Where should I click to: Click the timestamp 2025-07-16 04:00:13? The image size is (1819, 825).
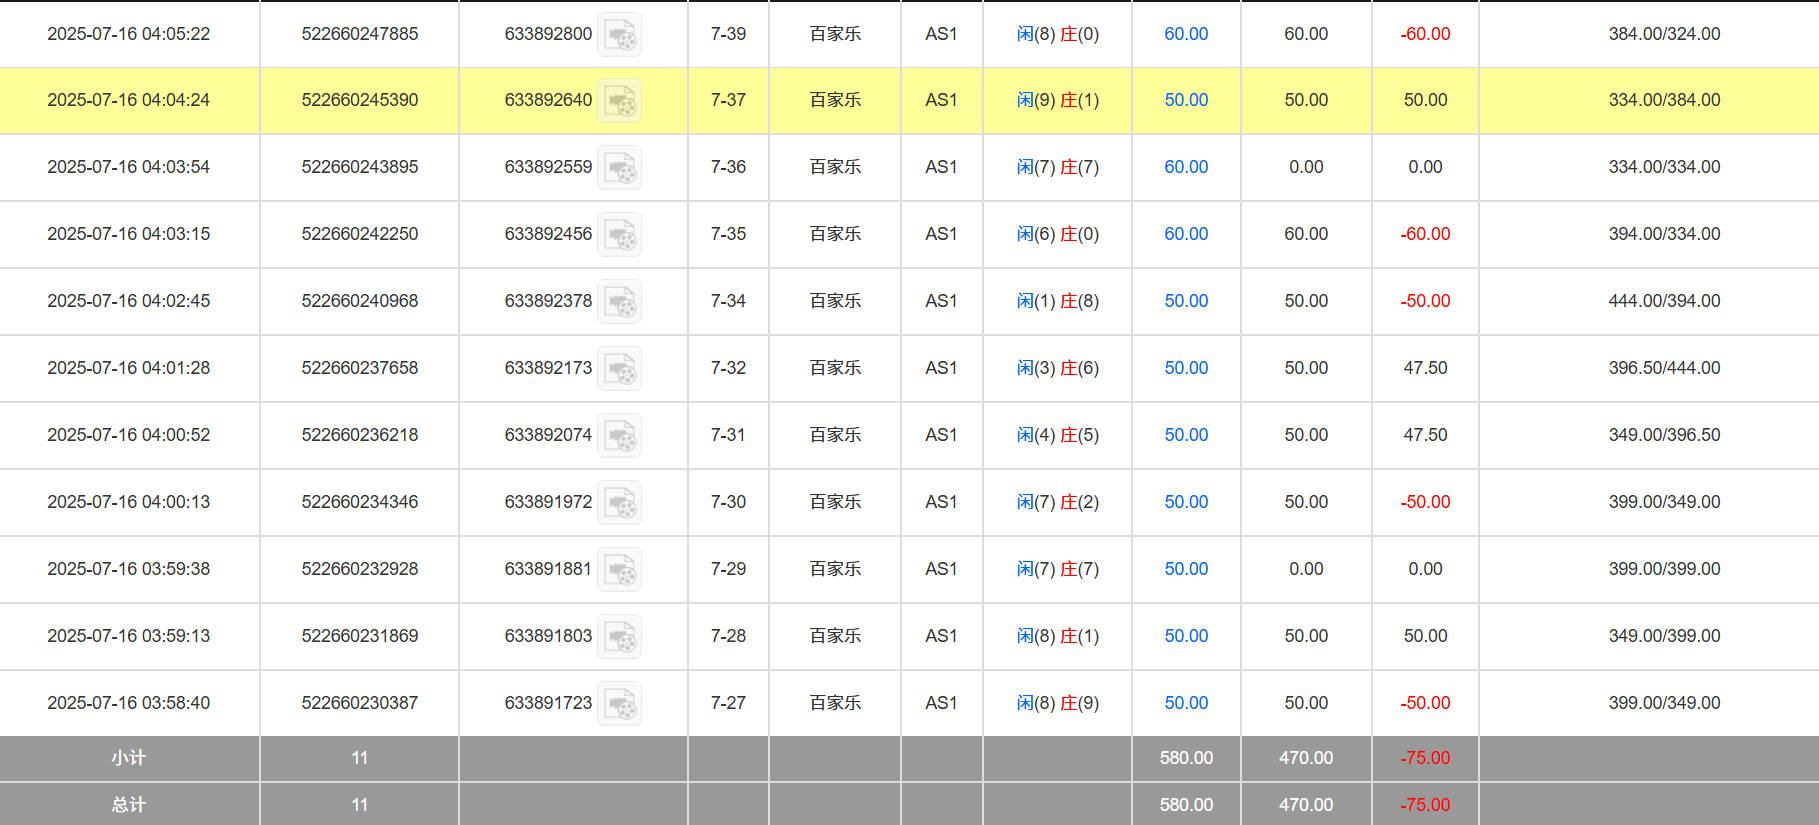[x=129, y=502]
